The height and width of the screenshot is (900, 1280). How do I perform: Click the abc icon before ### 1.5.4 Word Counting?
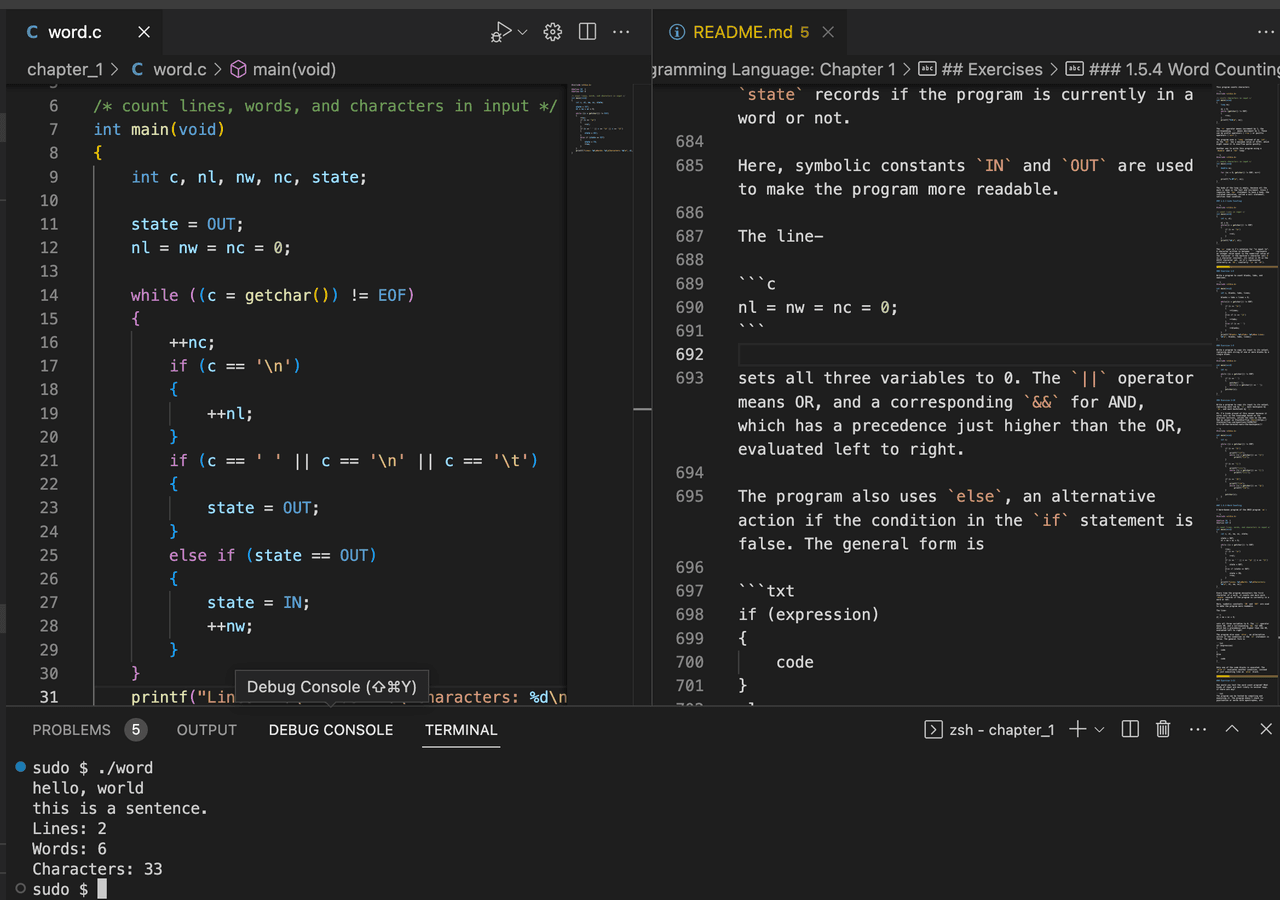point(1074,69)
